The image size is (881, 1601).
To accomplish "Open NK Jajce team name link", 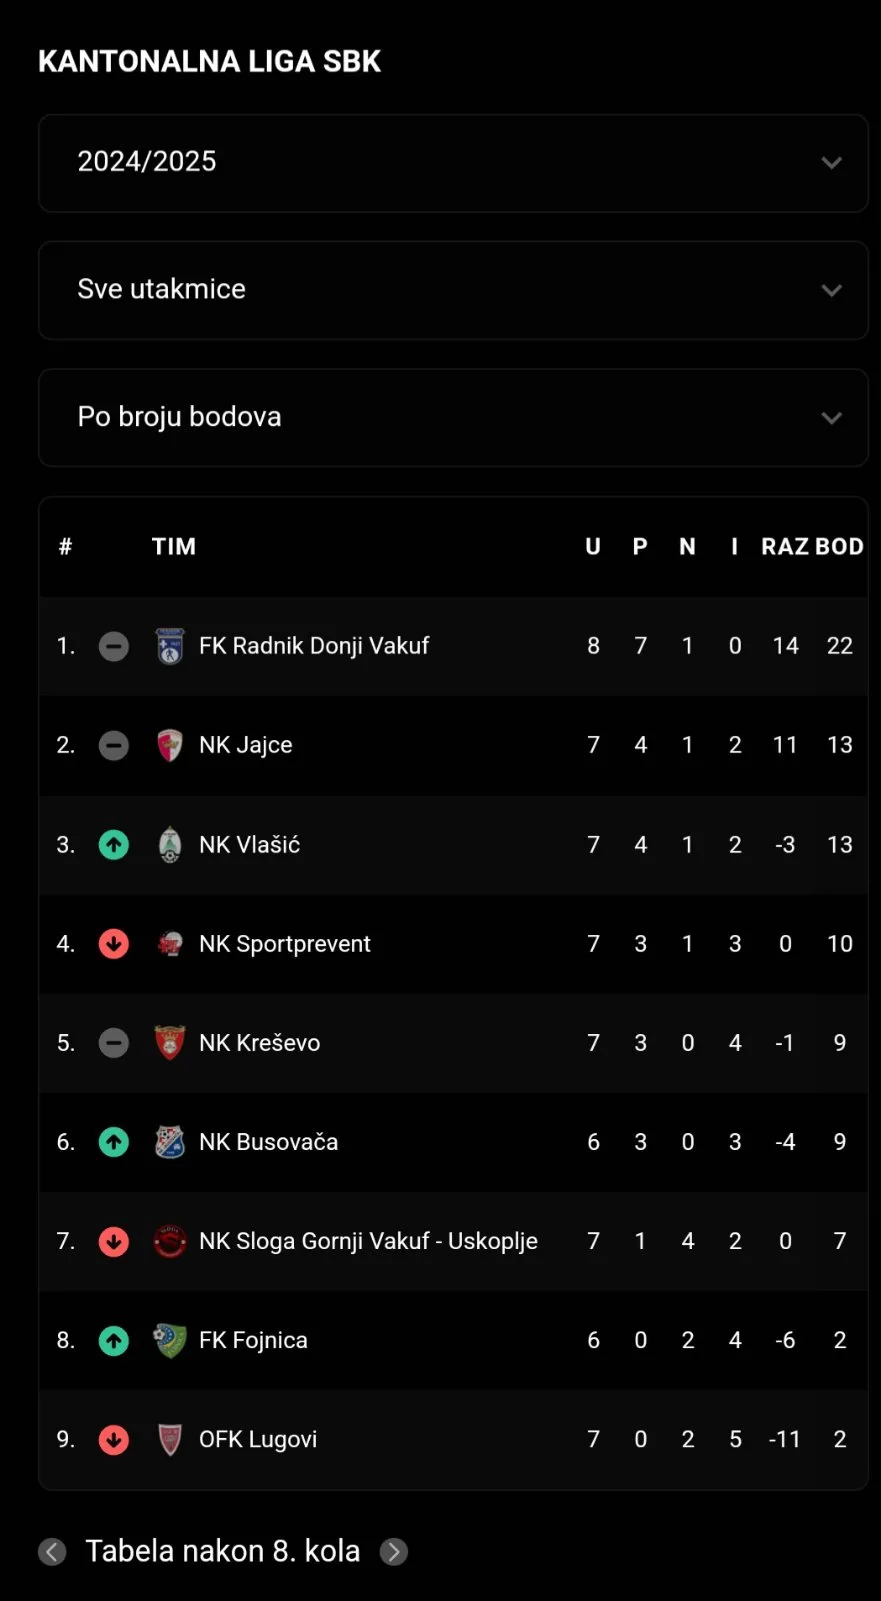I will tap(246, 745).
